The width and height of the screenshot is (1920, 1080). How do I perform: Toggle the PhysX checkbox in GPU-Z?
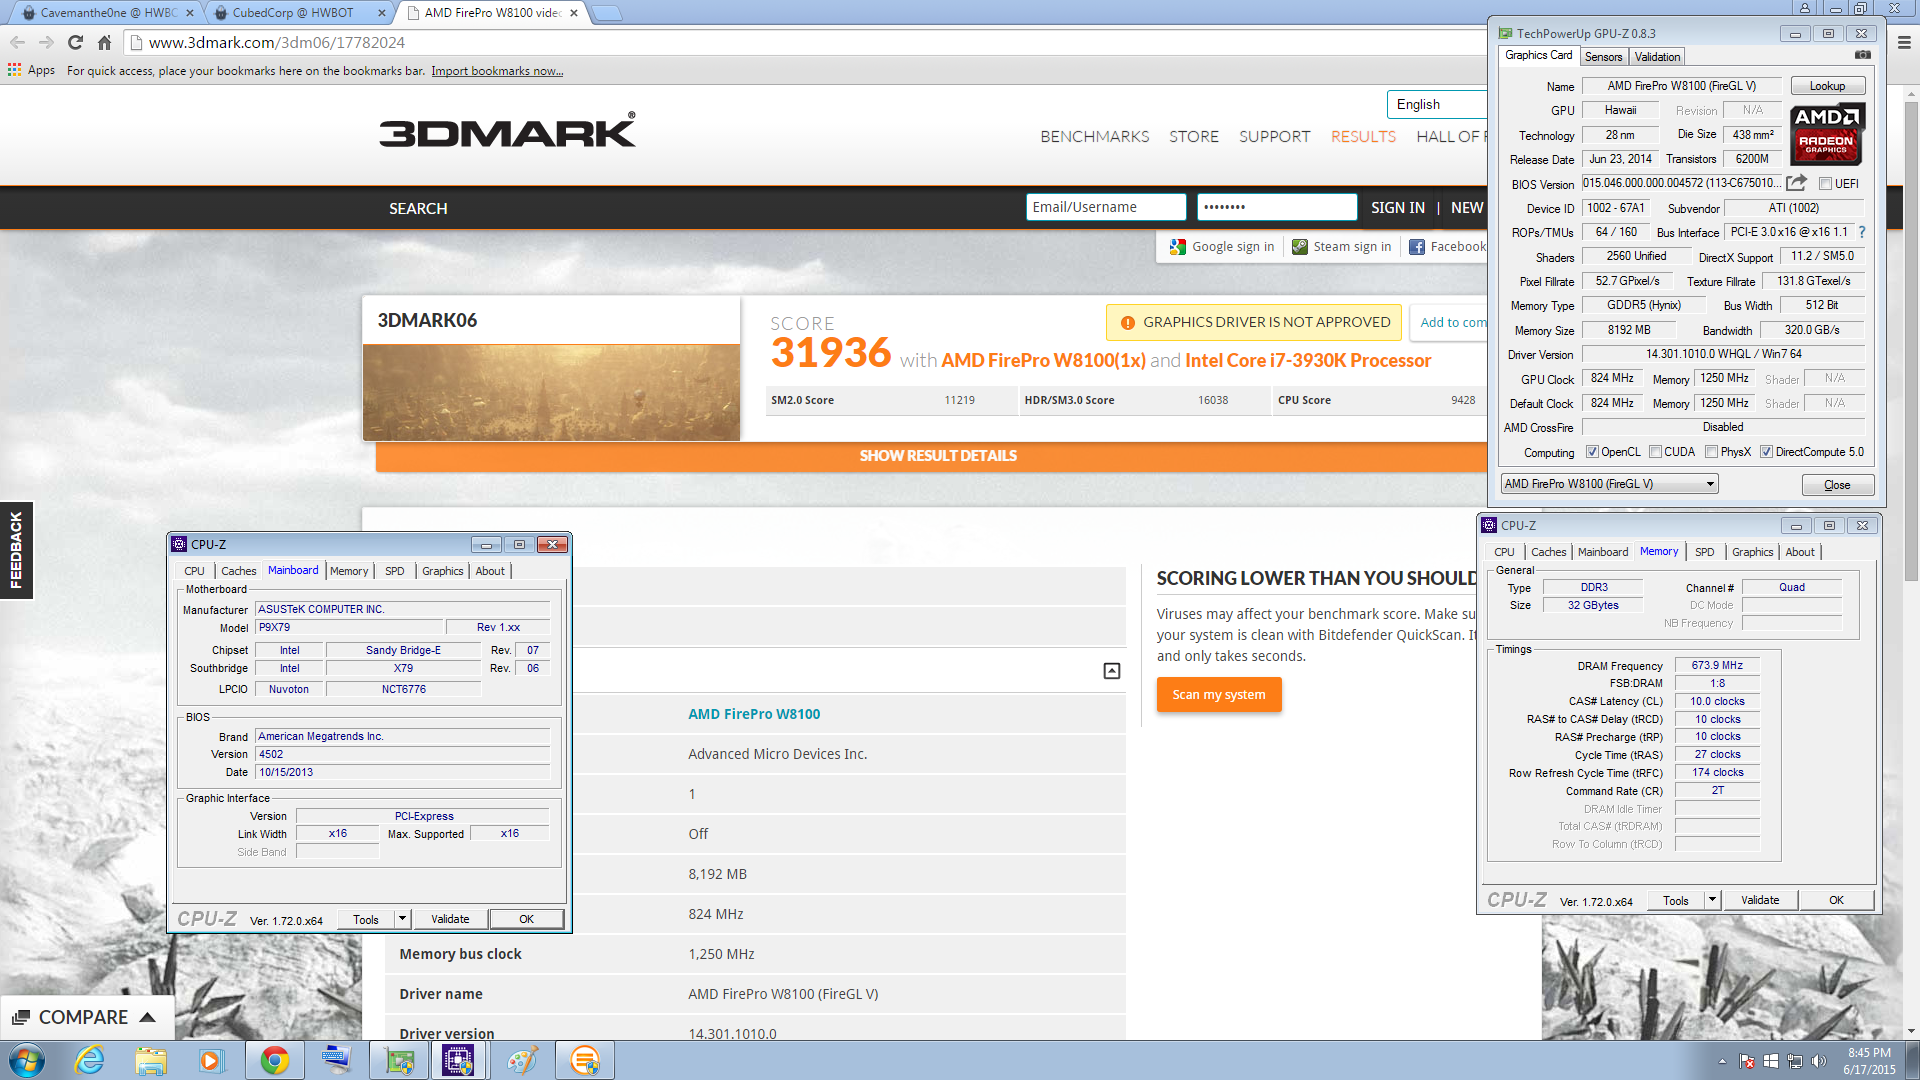pyautogui.click(x=1711, y=452)
